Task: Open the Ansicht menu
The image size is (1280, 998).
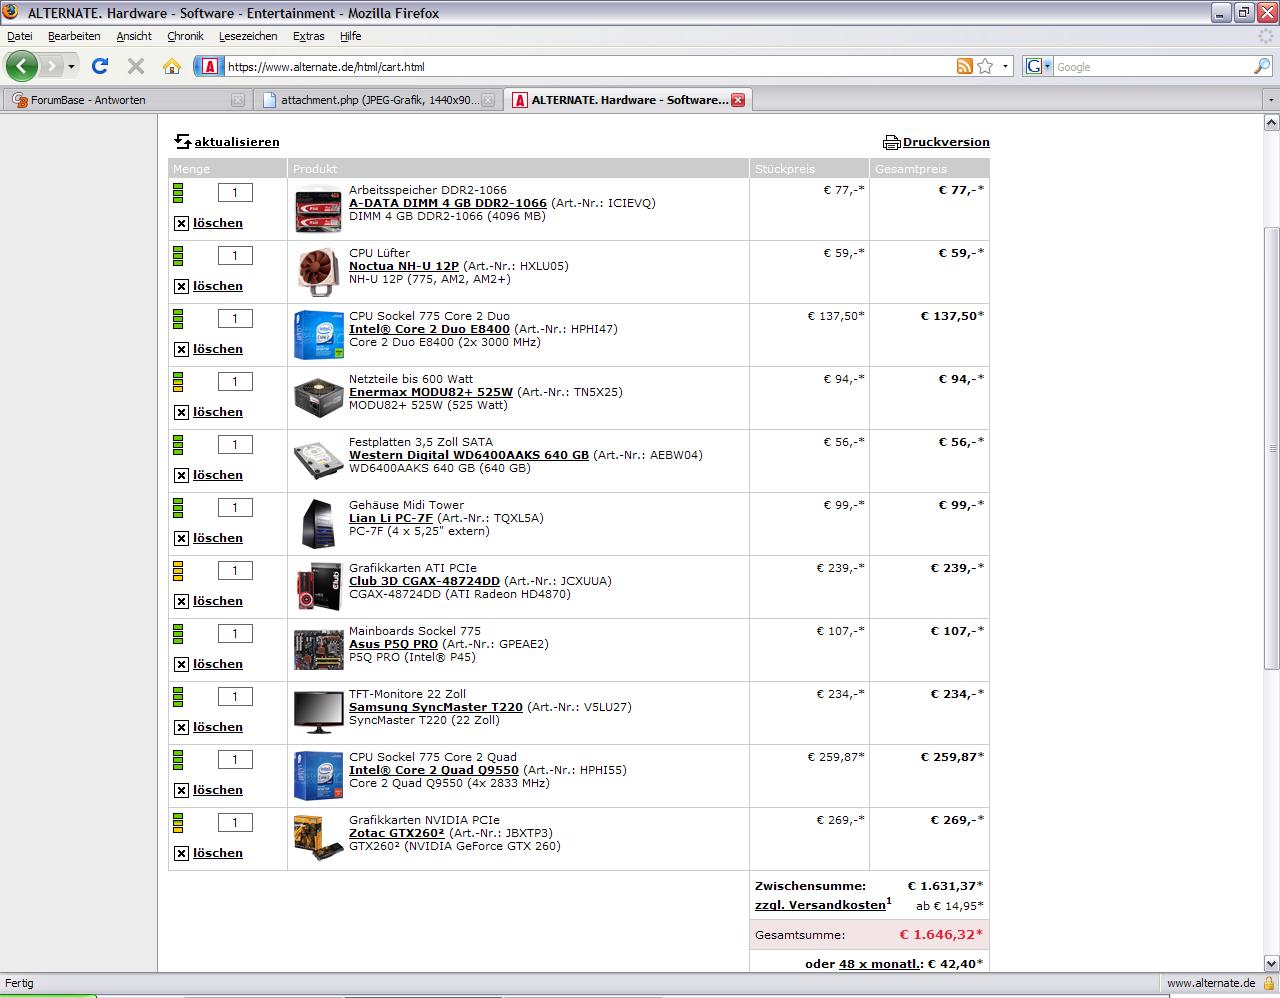Action: (134, 36)
